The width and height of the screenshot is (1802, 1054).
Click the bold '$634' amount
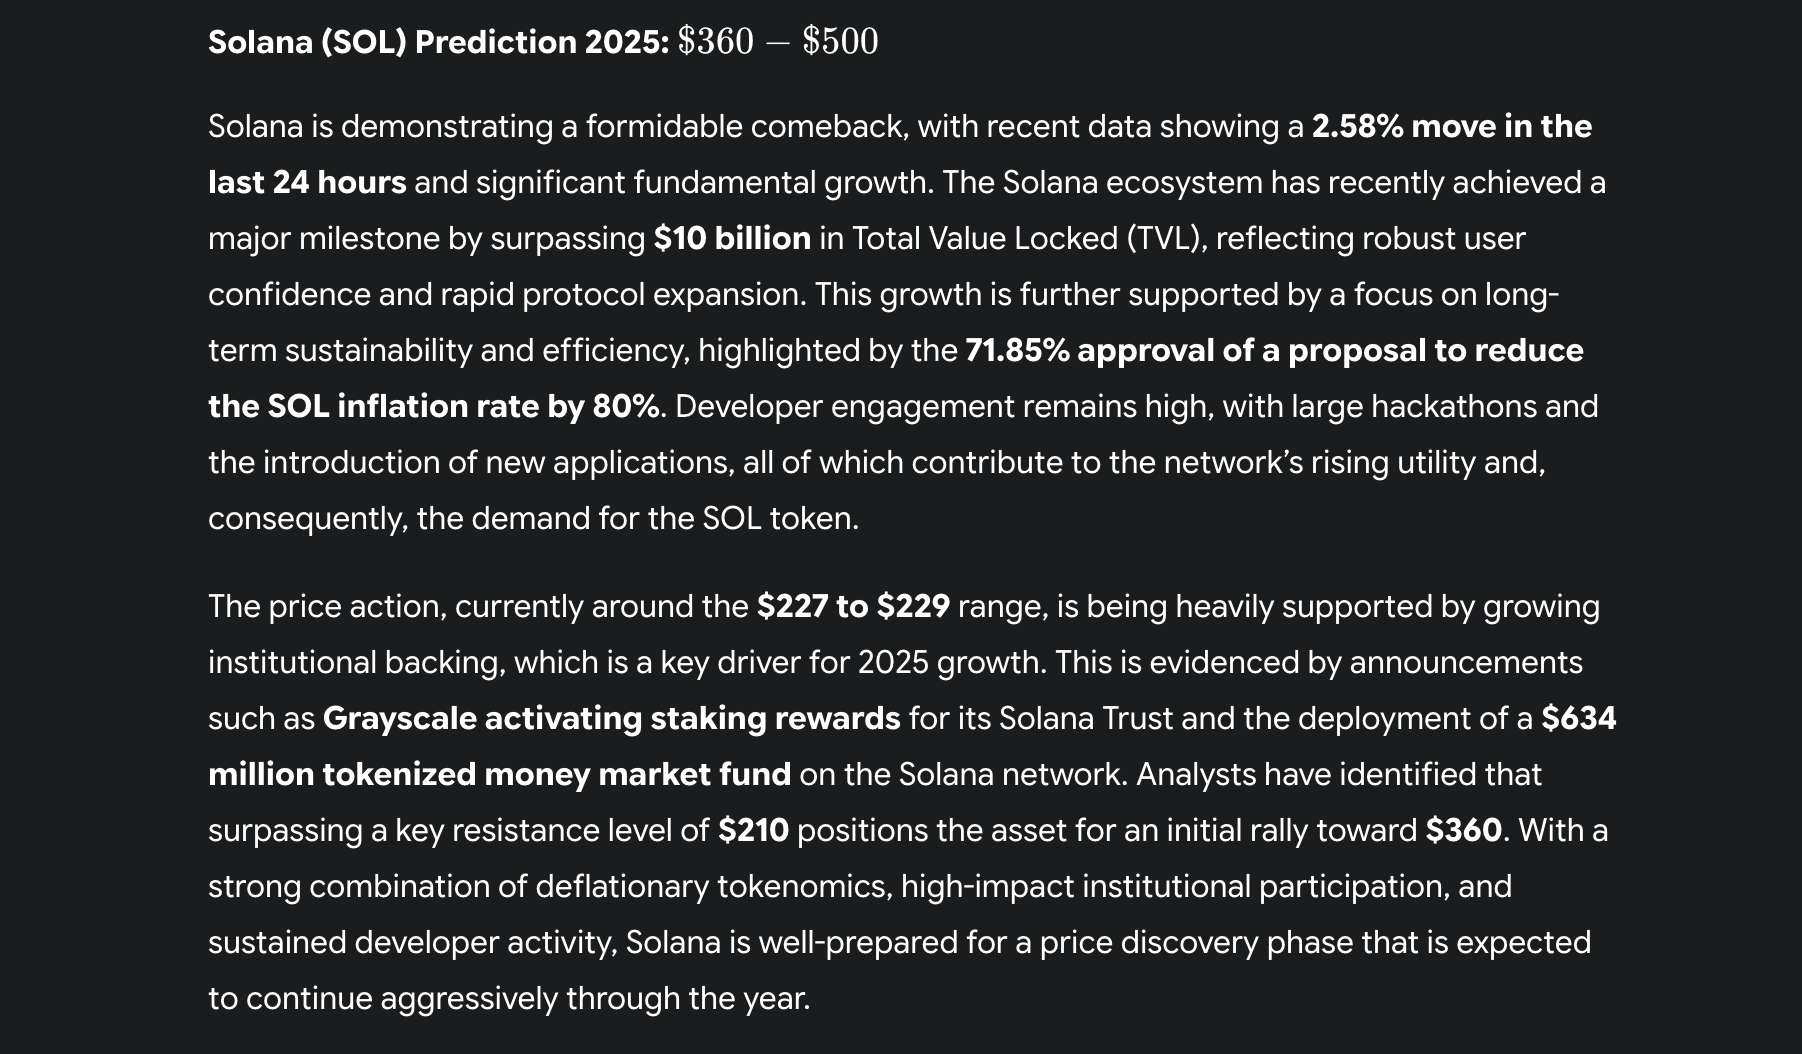point(1578,719)
